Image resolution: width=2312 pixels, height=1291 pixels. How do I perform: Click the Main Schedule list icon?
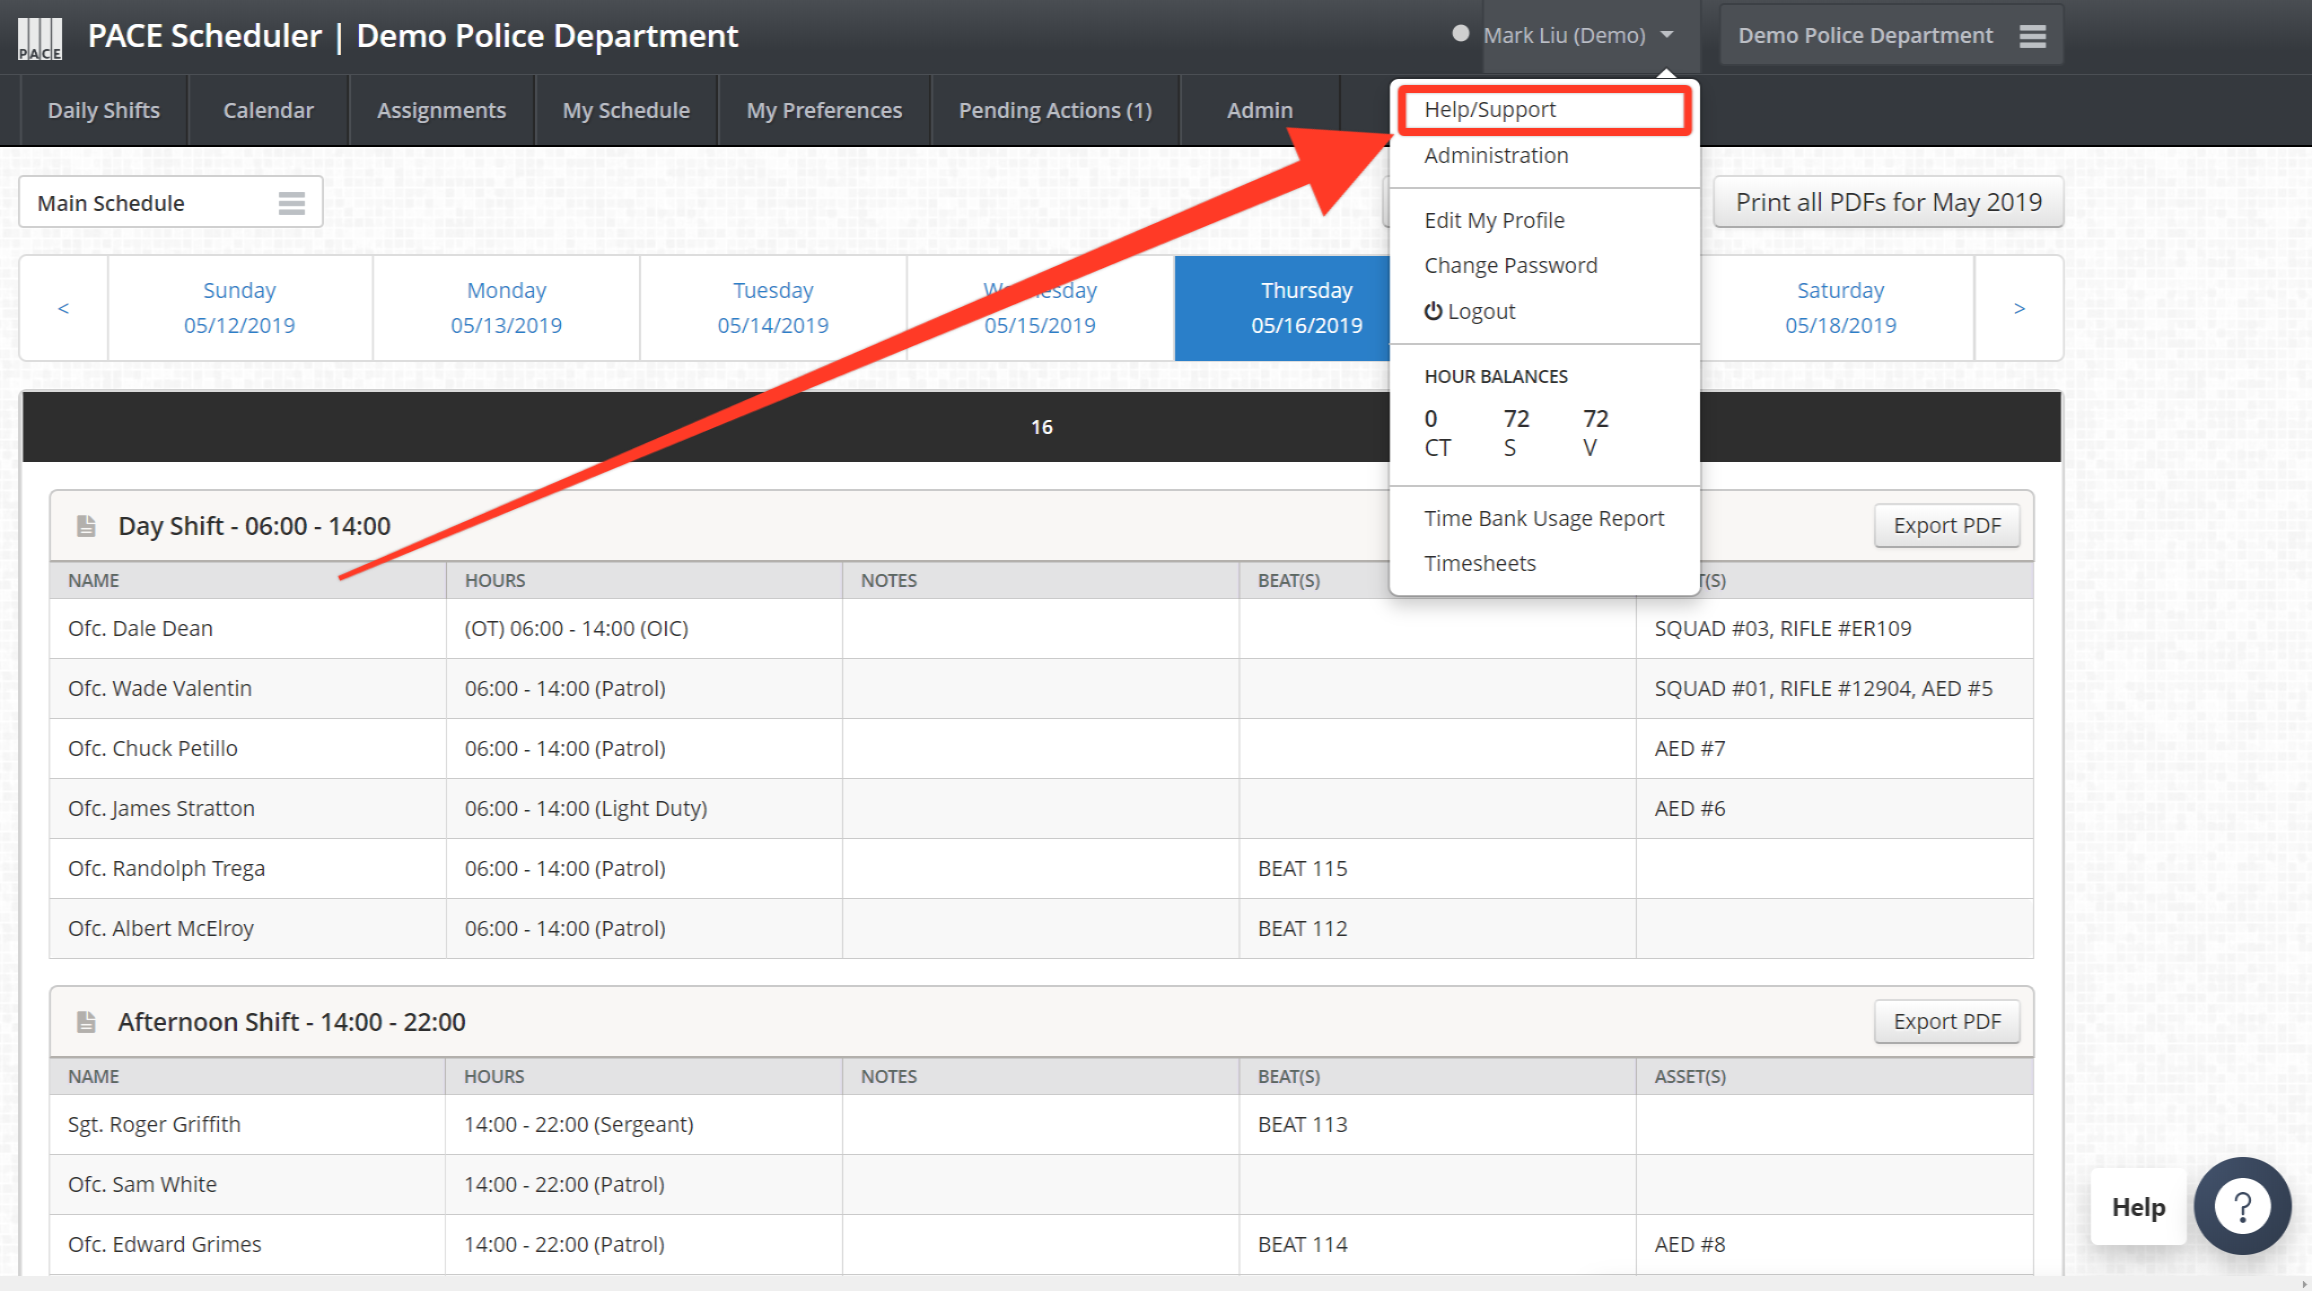click(x=291, y=203)
